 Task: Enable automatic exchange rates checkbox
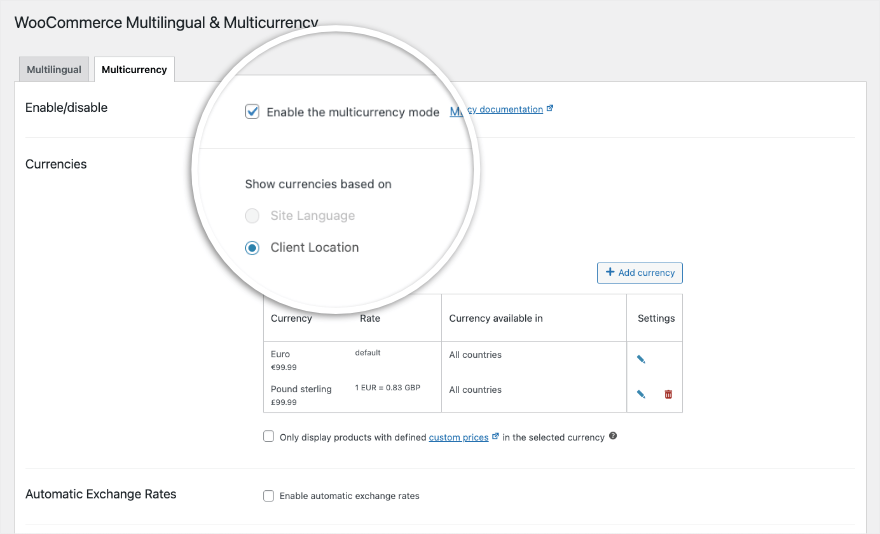(268, 496)
